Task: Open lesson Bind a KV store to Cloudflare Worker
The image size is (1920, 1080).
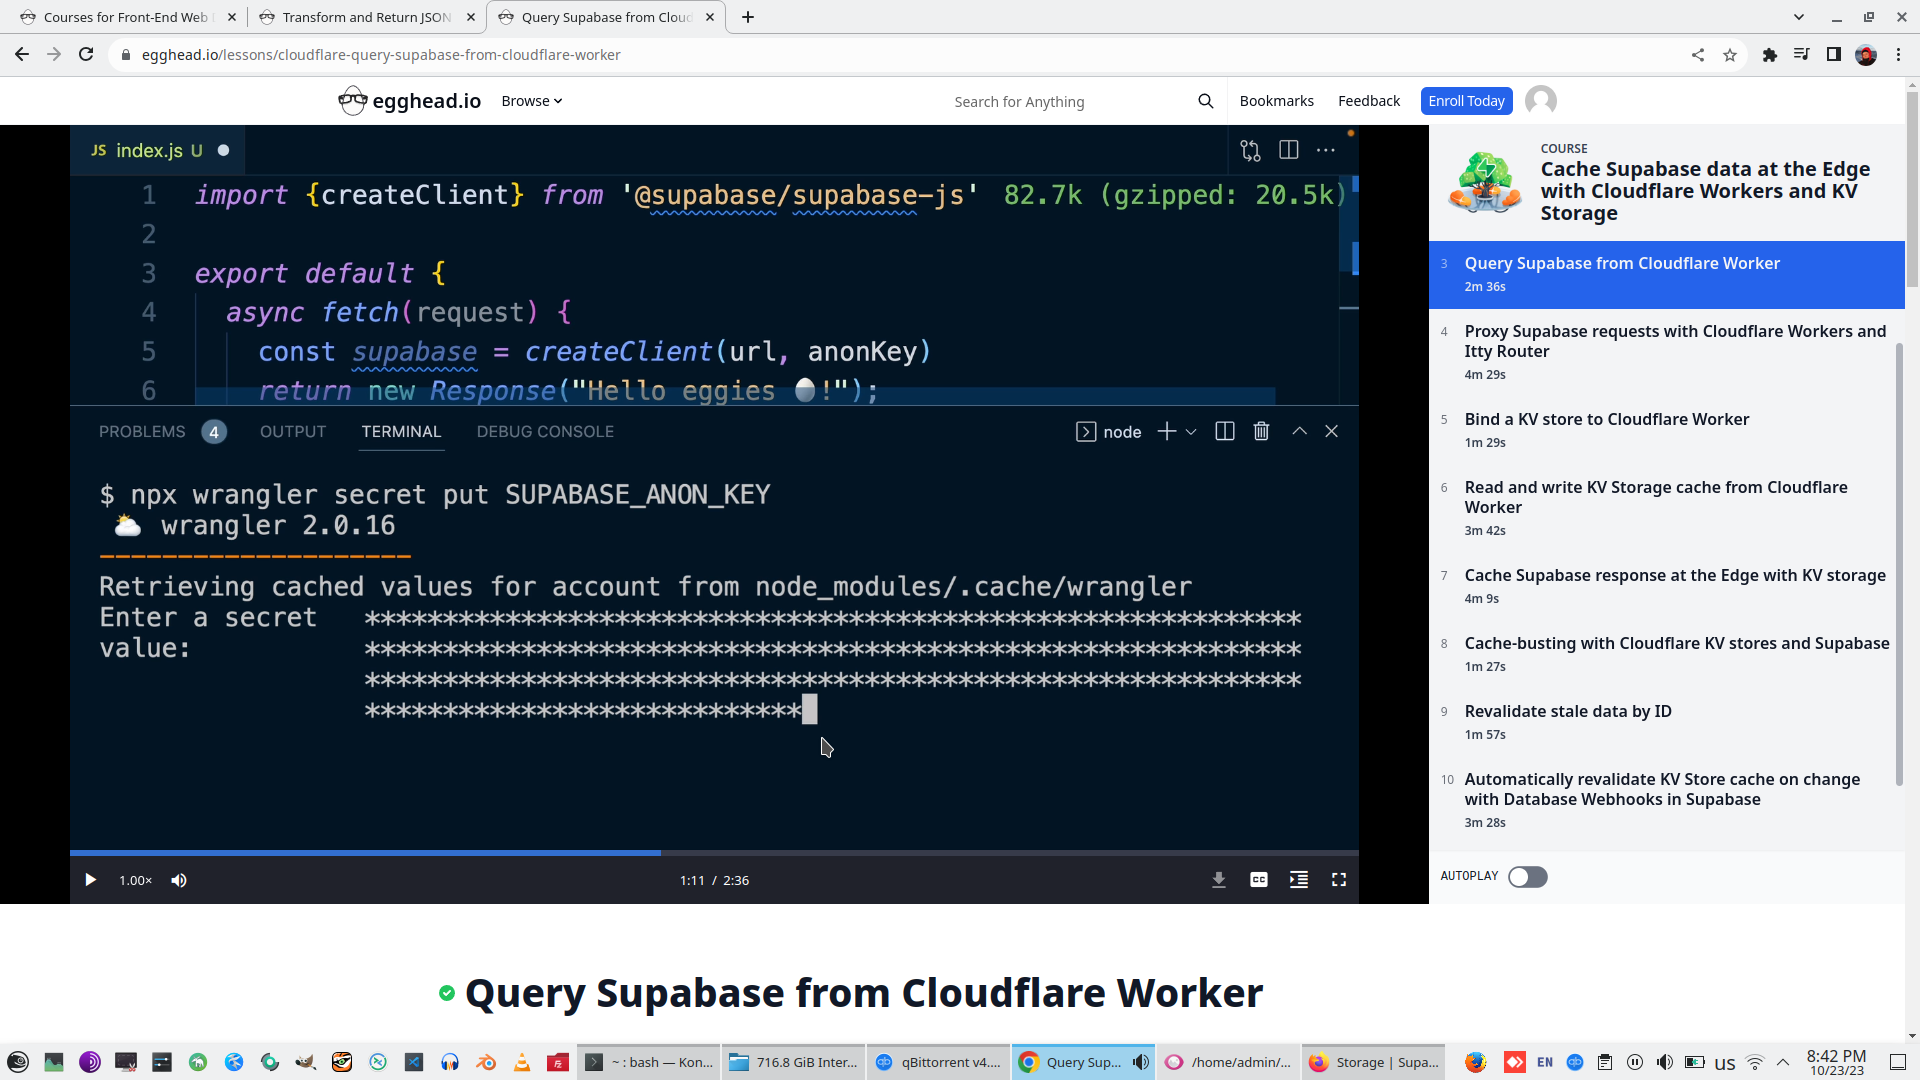Action: point(1606,419)
